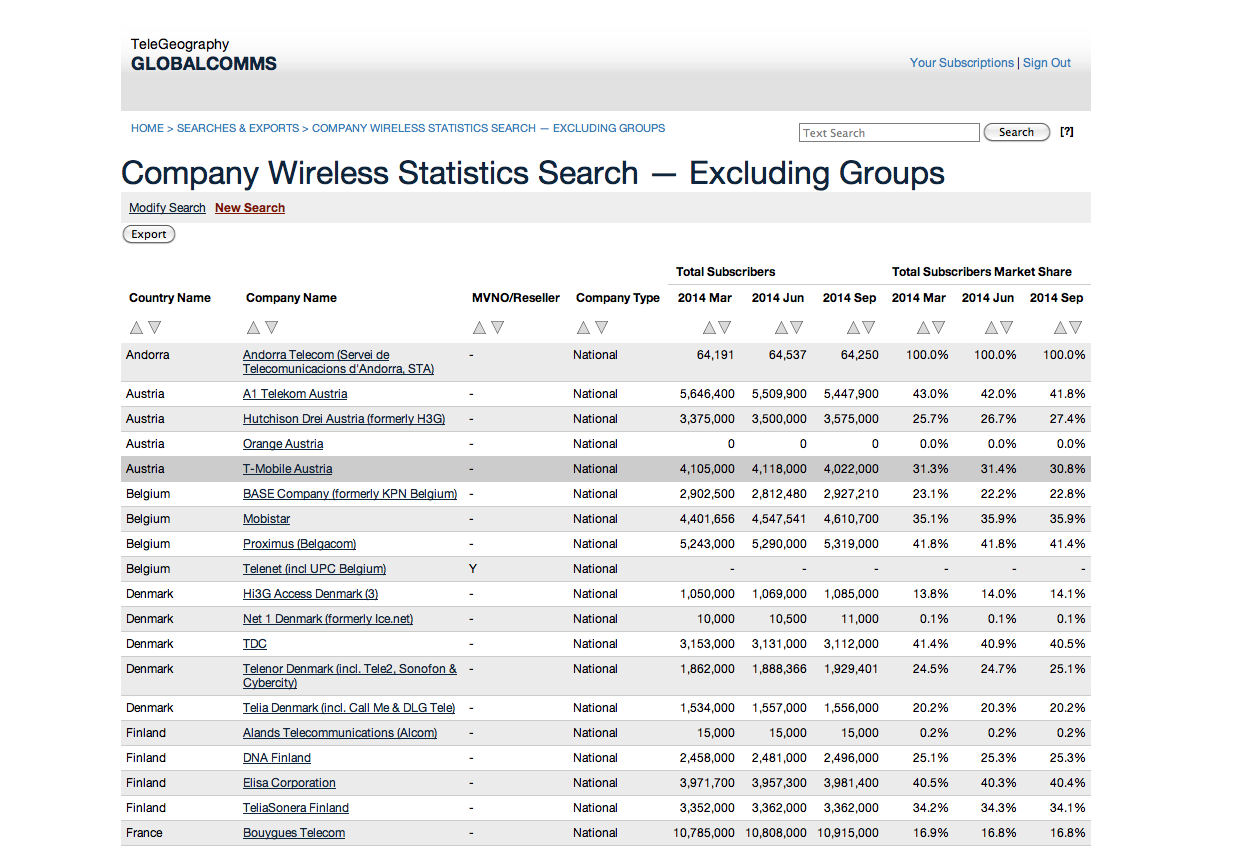The width and height of the screenshot is (1238, 848).
Task: Sort Total Subscribers 2014 Sep descending
Action: pyautogui.click(x=869, y=327)
